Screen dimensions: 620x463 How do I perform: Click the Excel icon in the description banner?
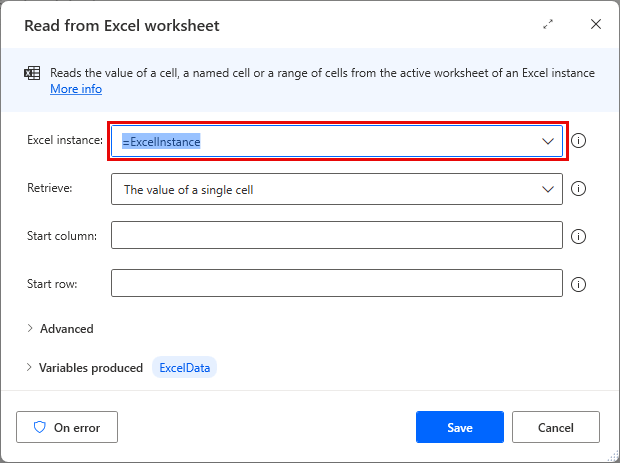32,73
